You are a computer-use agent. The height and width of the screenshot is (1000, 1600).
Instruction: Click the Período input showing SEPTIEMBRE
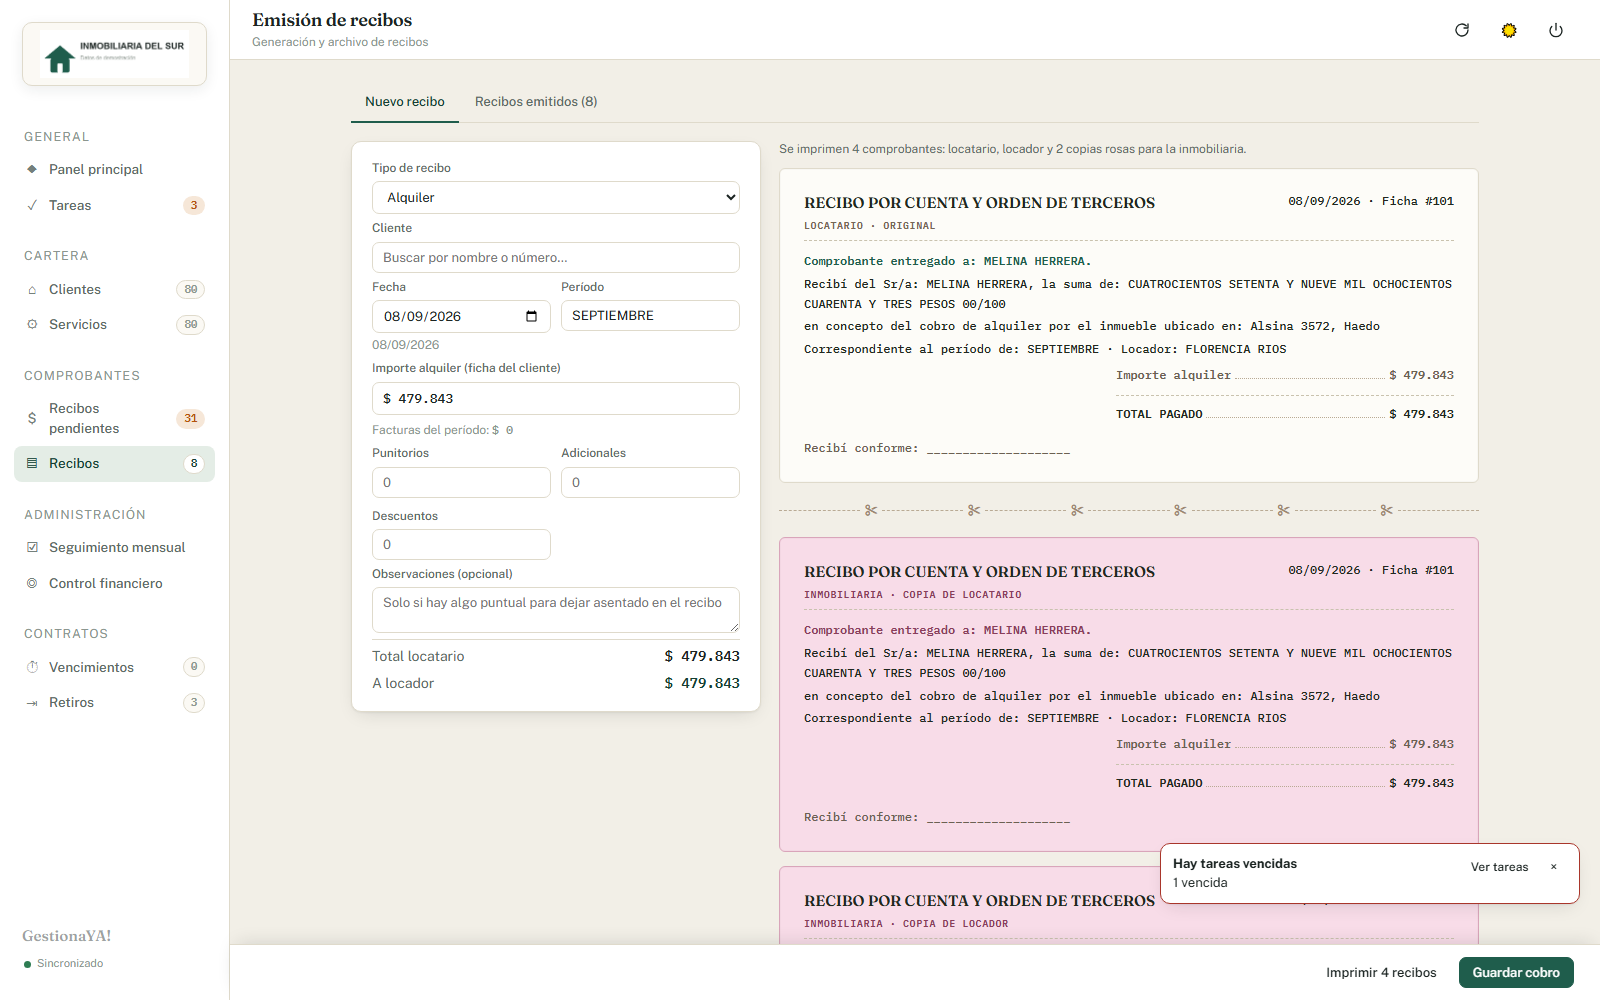point(650,315)
